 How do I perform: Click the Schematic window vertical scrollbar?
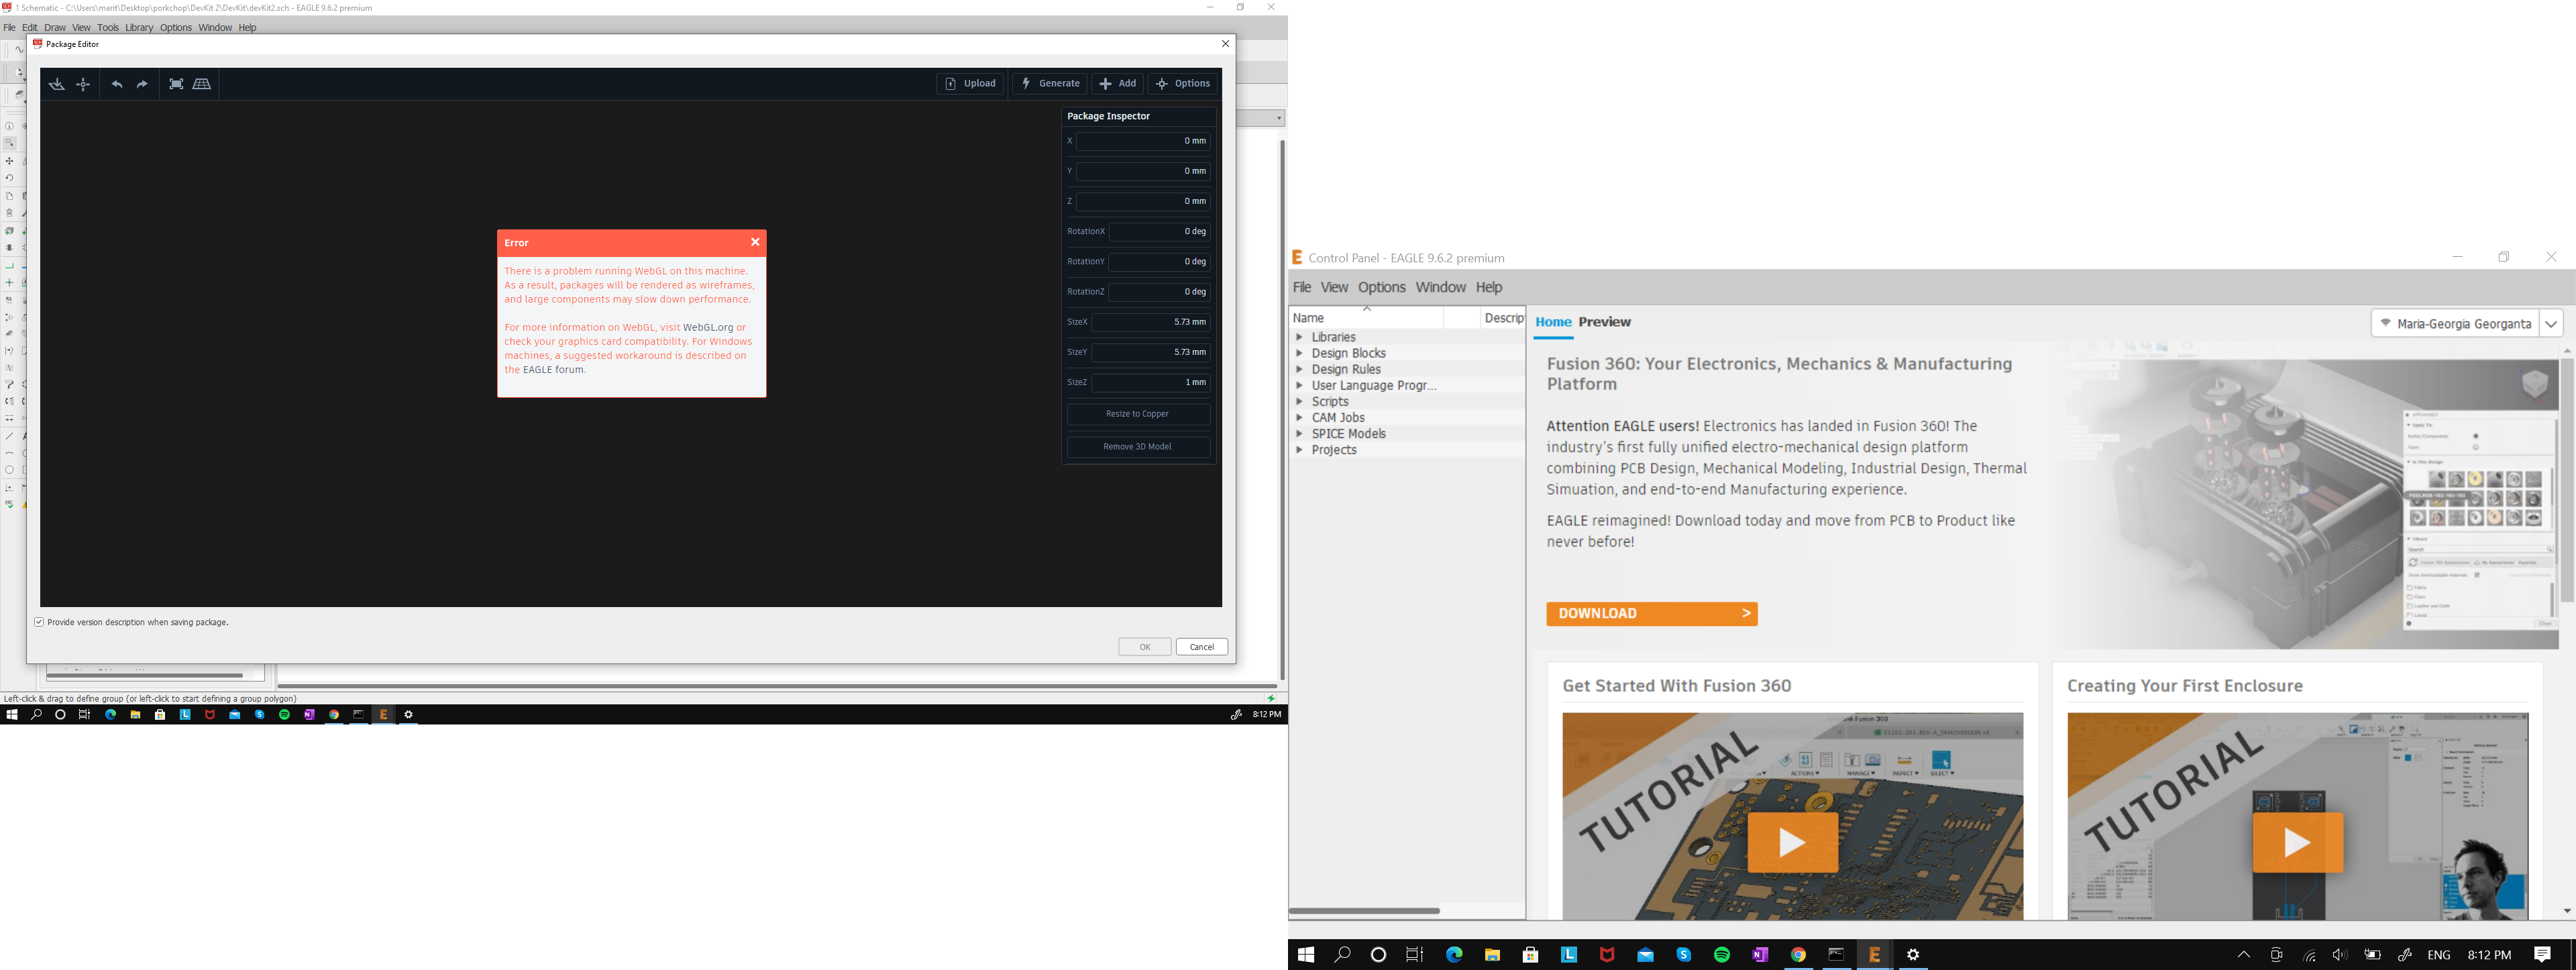[x=1282, y=410]
